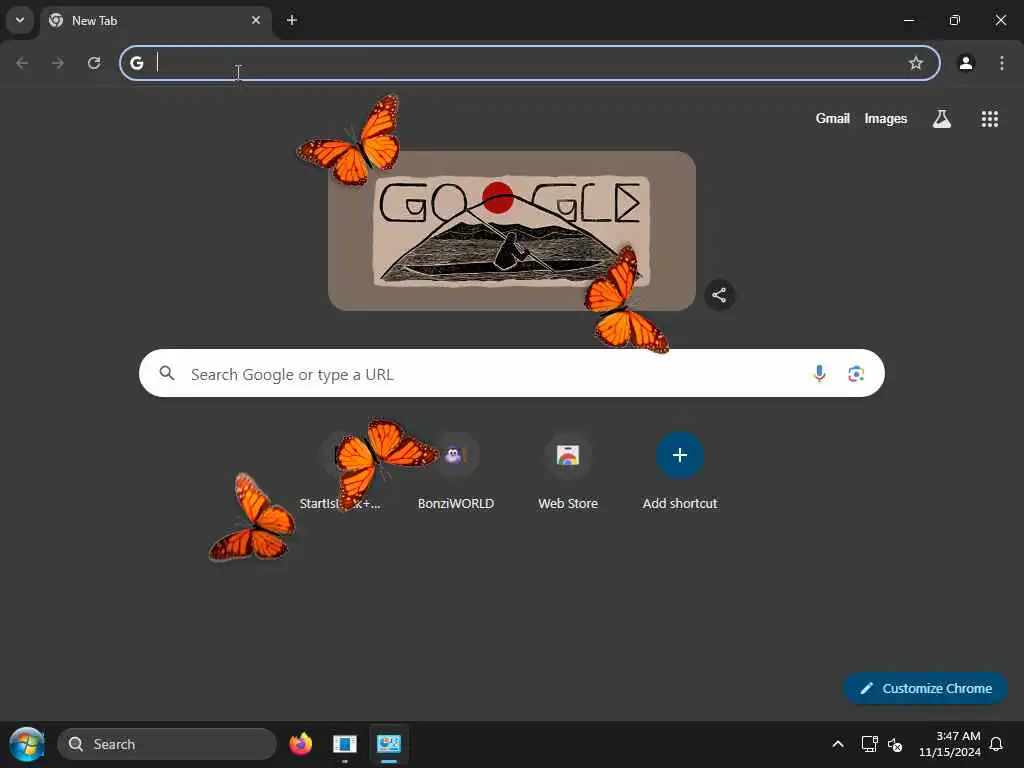Open the Google Doodle image
Image resolution: width=1024 pixels, height=768 pixels.
pyautogui.click(x=511, y=231)
